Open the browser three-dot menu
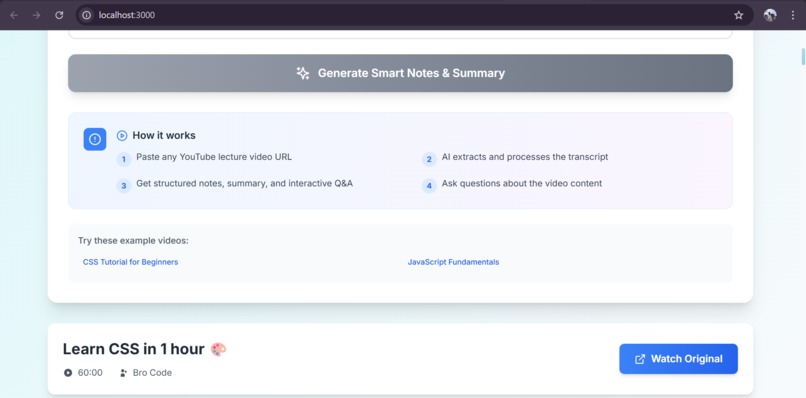The width and height of the screenshot is (806, 398). (793, 15)
